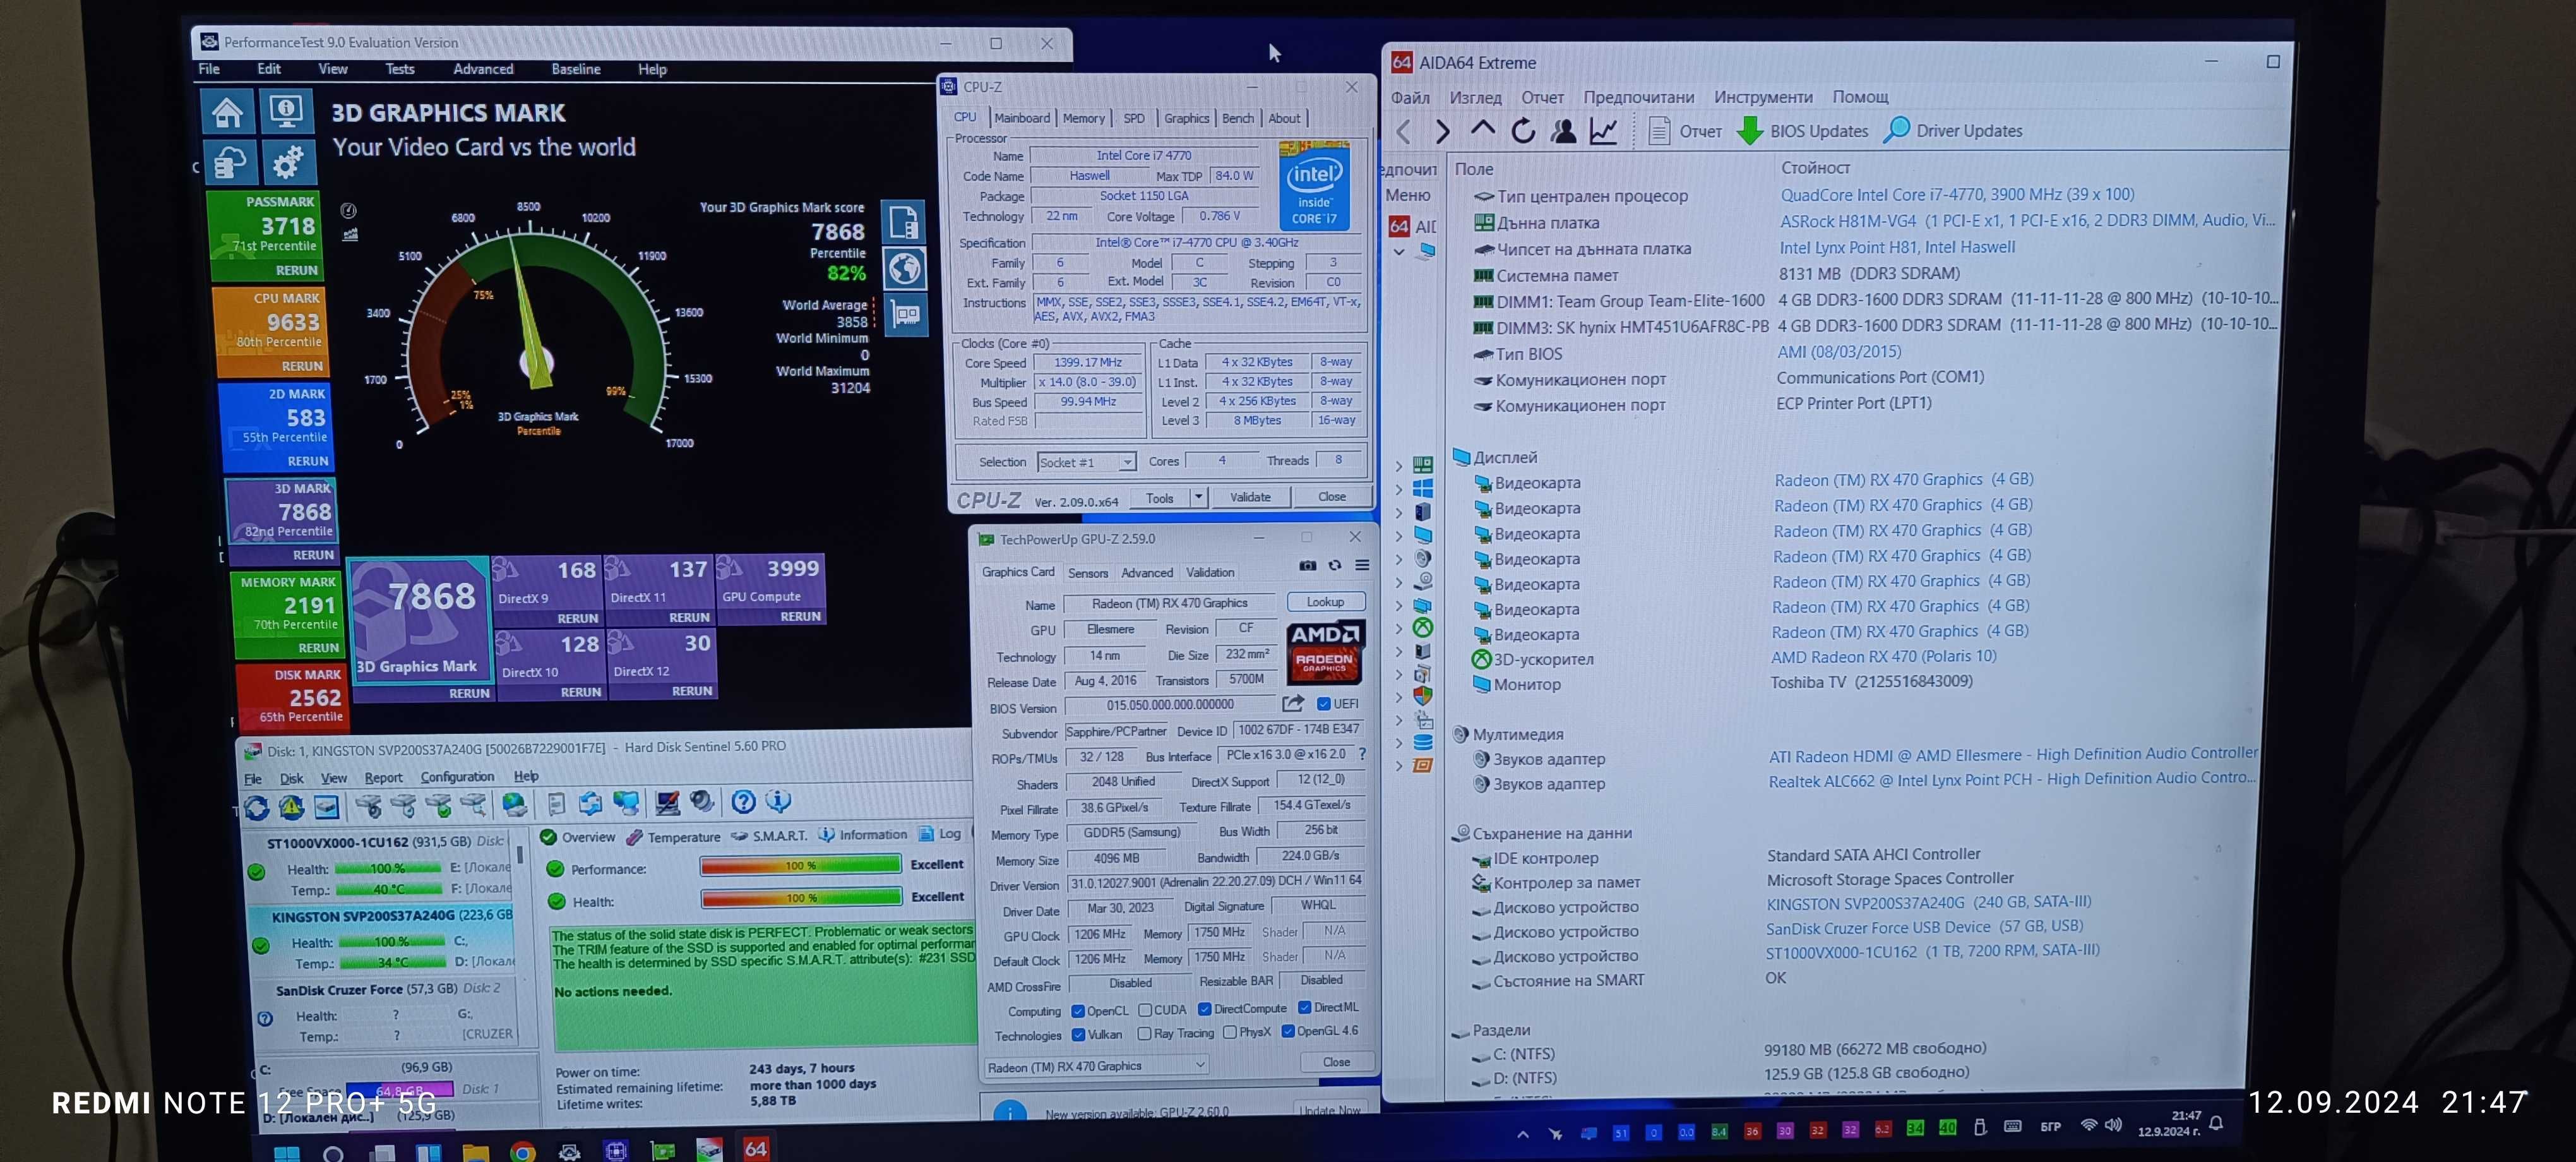Show hidden system tray icons chevron
This screenshot has height=1162, width=2576.
click(x=1522, y=1134)
